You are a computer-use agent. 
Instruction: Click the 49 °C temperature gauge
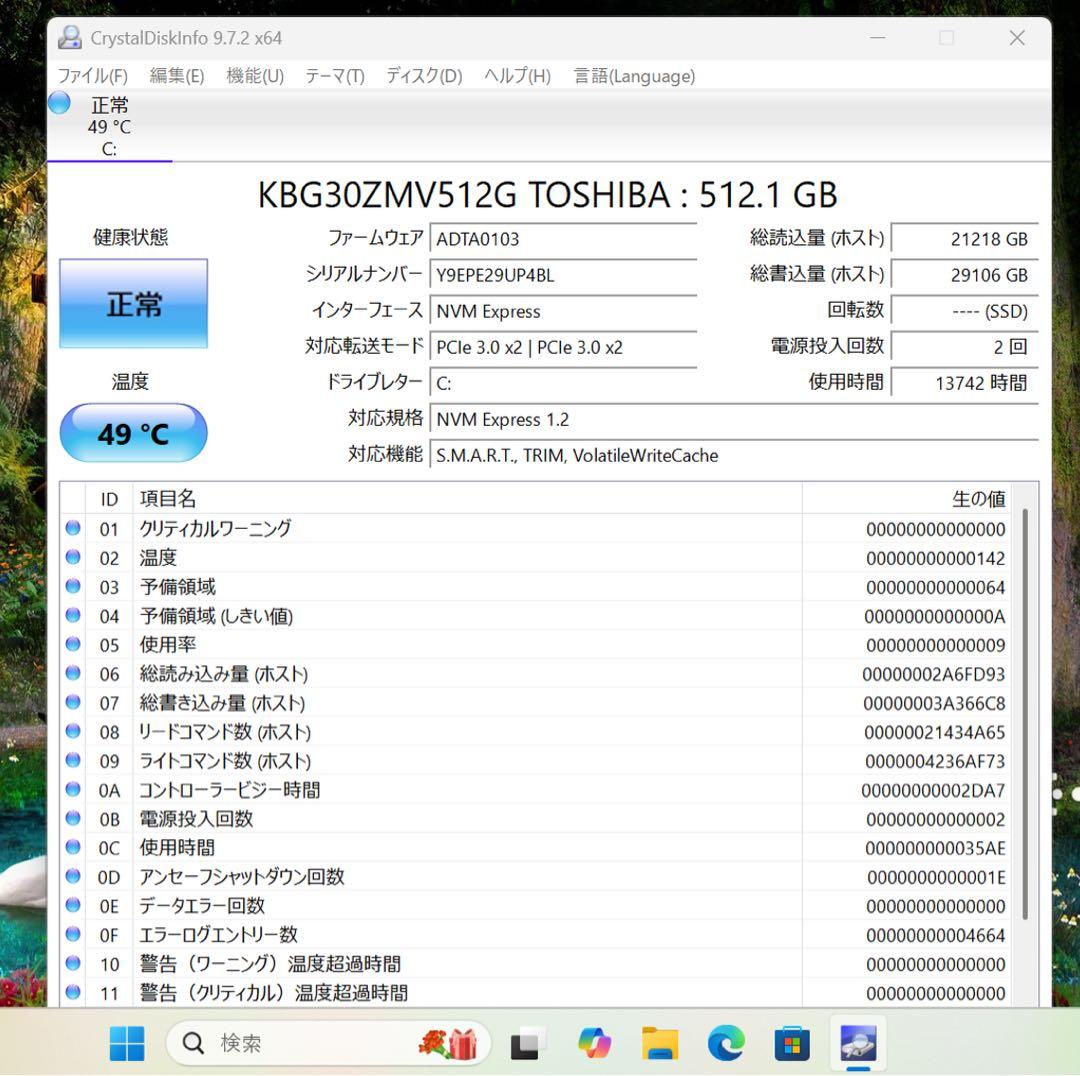point(133,432)
